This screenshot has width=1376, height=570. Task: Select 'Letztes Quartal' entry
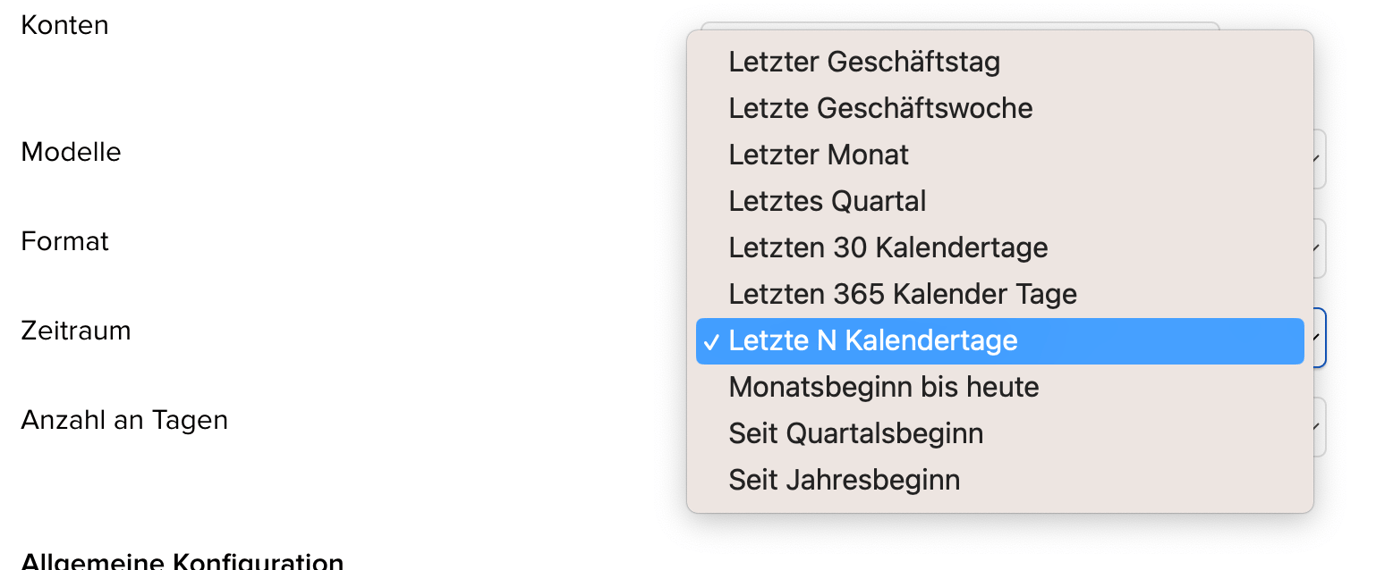[x=827, y=201]
